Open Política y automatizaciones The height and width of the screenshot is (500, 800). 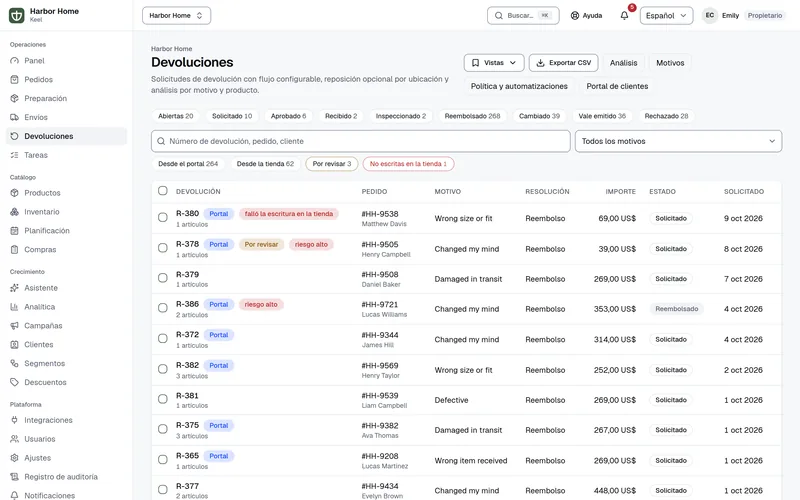tap(519, 86)
